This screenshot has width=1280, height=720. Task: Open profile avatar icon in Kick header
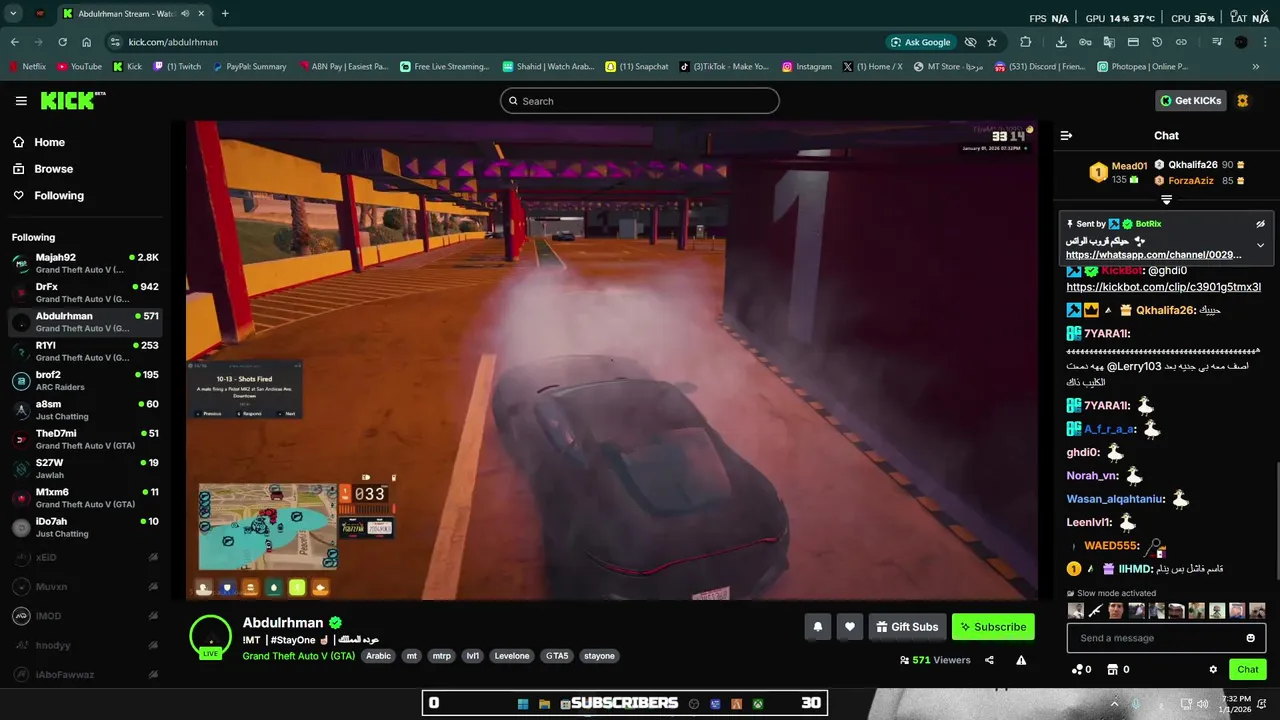click(x=1243, y=101)
